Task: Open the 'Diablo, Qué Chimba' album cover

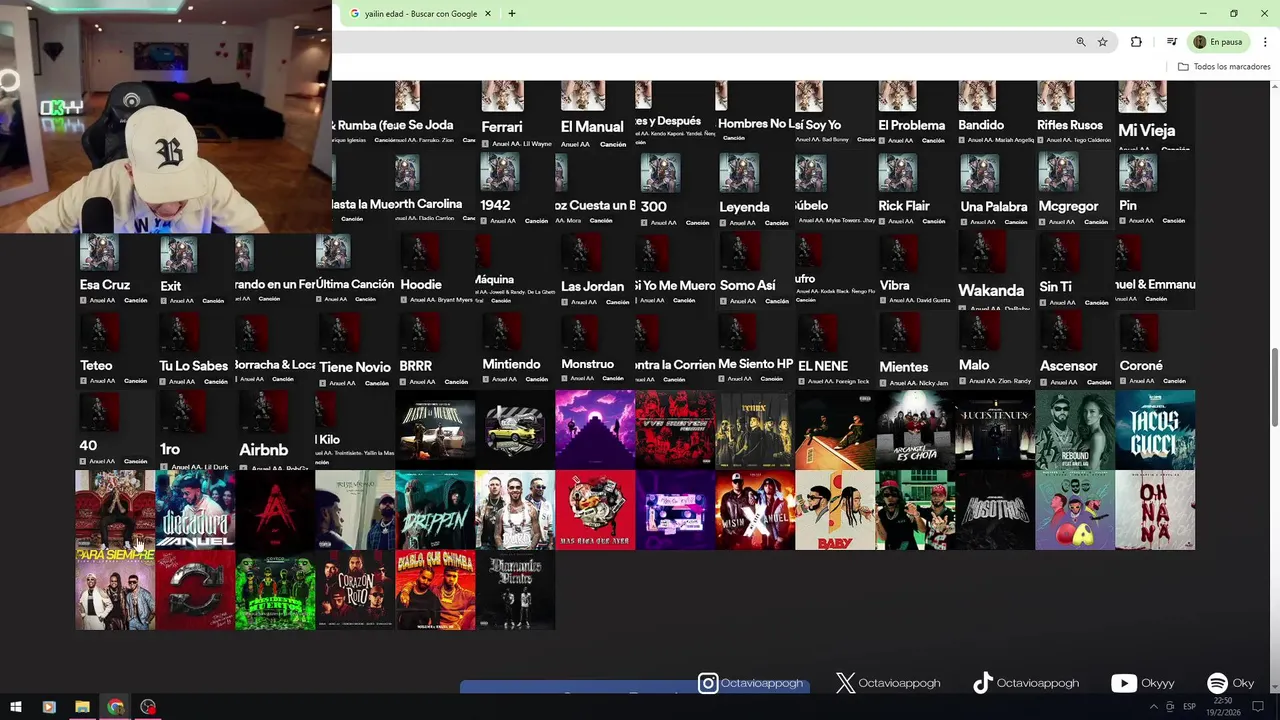Action: 435,590
